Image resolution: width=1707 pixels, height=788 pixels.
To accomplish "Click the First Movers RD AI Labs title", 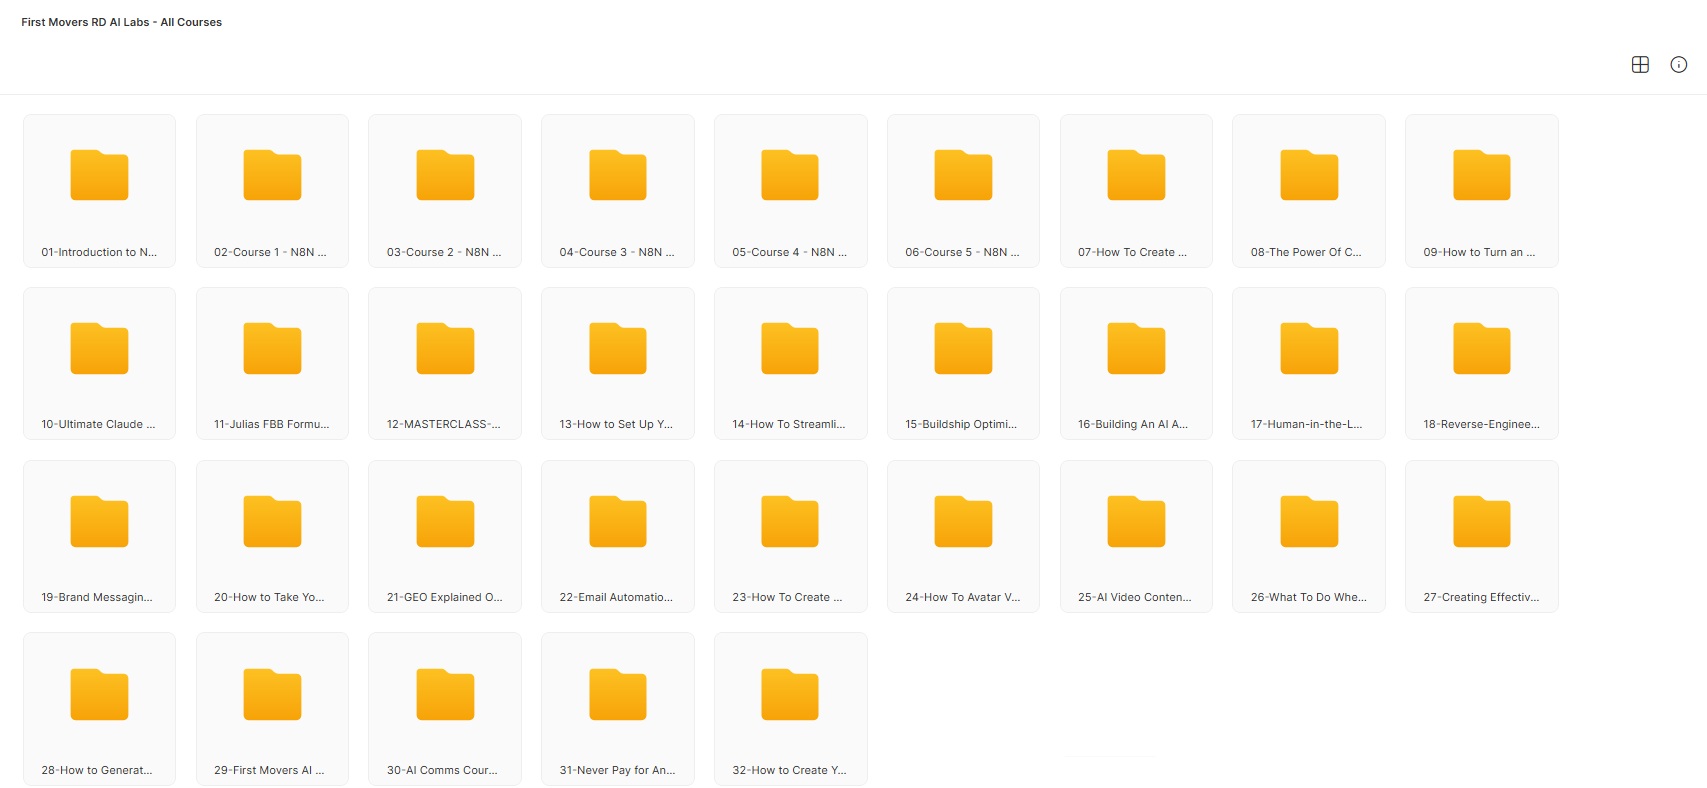I will tap(121, 22).
